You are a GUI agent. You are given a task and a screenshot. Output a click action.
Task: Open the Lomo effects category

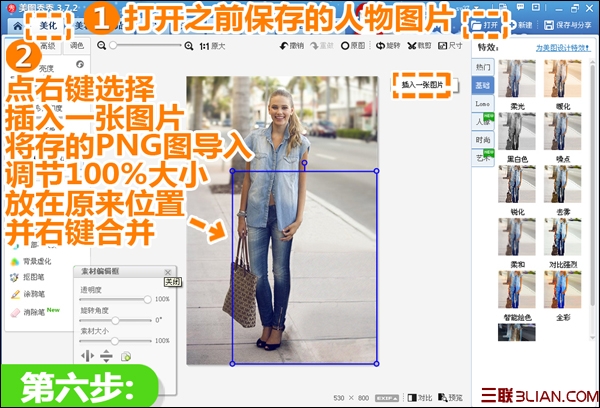(x=483, y=104)
